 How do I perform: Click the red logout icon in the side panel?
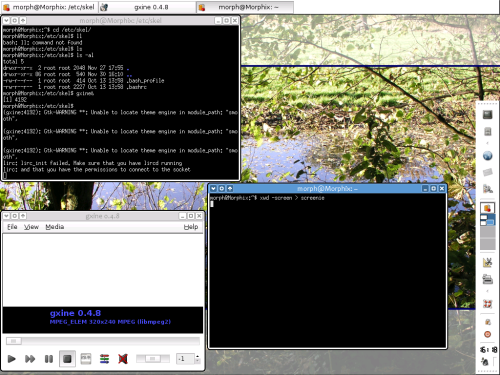click(487, 334)
